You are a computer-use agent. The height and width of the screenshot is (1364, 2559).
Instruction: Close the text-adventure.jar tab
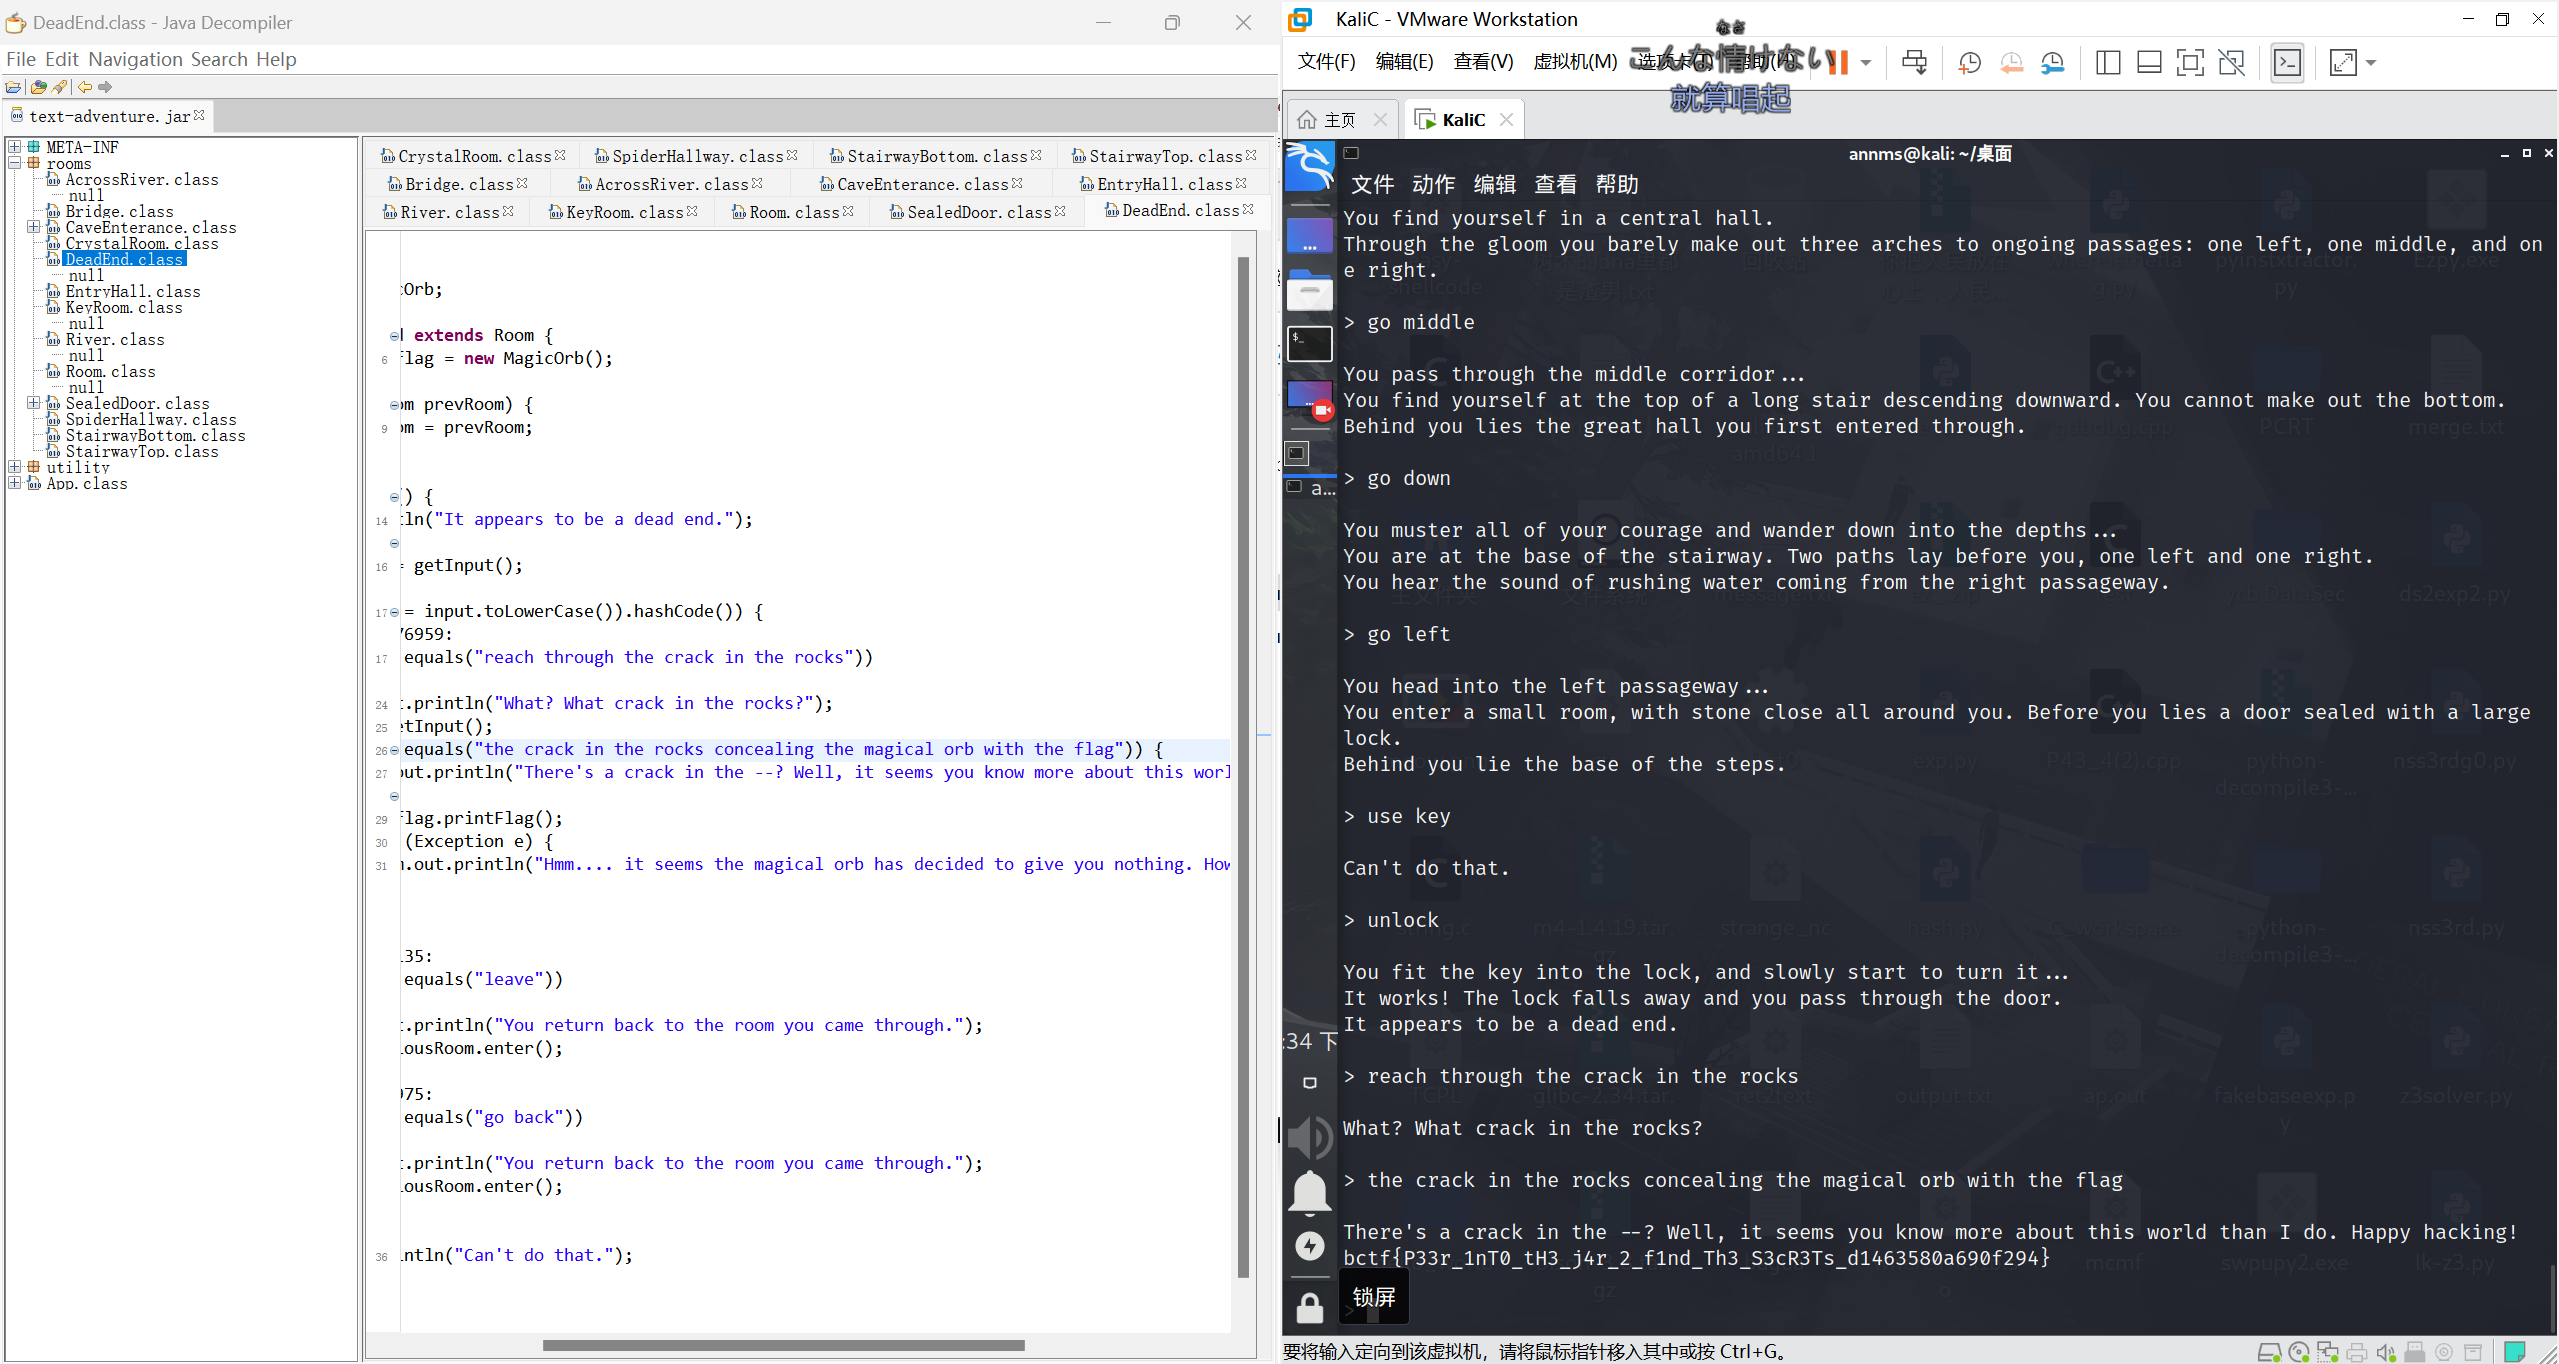[x=200, y=115]
